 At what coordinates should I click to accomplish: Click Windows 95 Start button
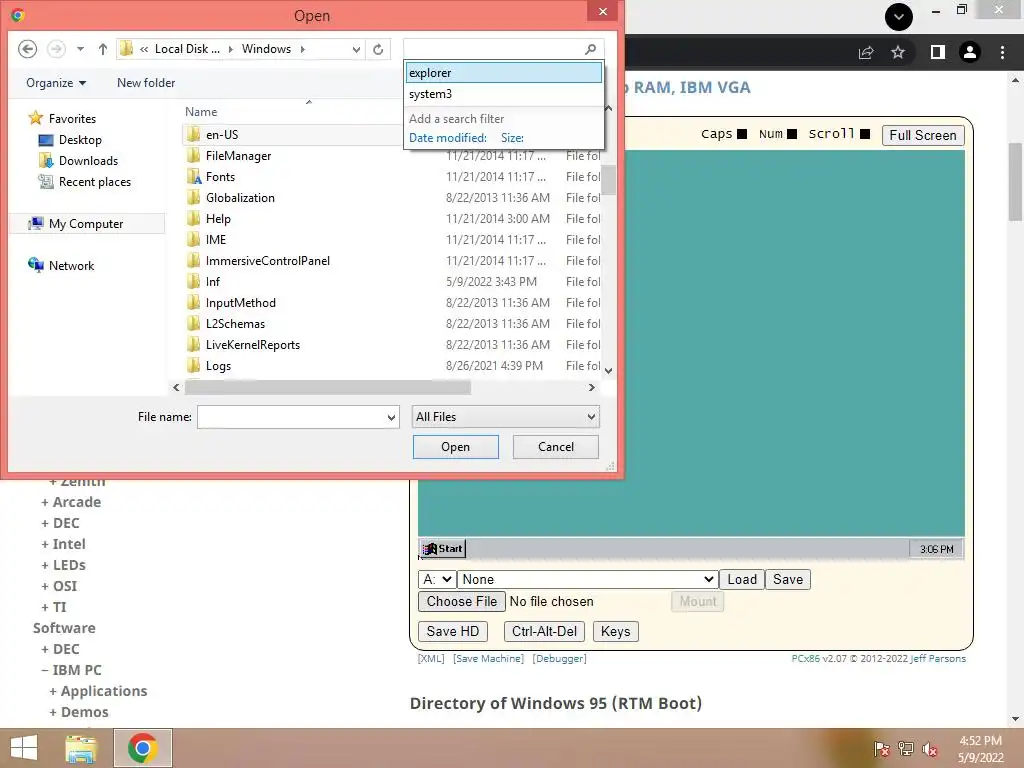coord(442,549)
